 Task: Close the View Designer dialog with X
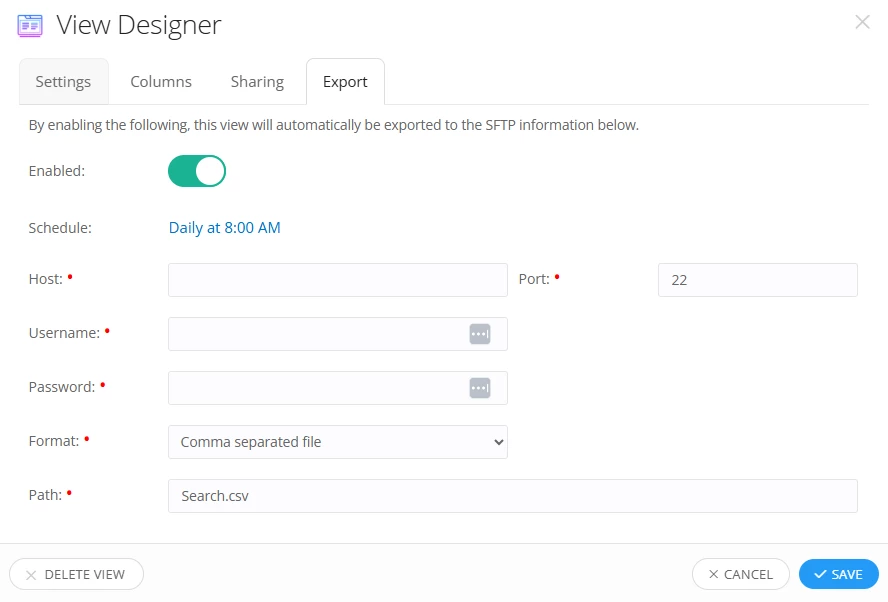pyautogui.click(x=862, y=22)
